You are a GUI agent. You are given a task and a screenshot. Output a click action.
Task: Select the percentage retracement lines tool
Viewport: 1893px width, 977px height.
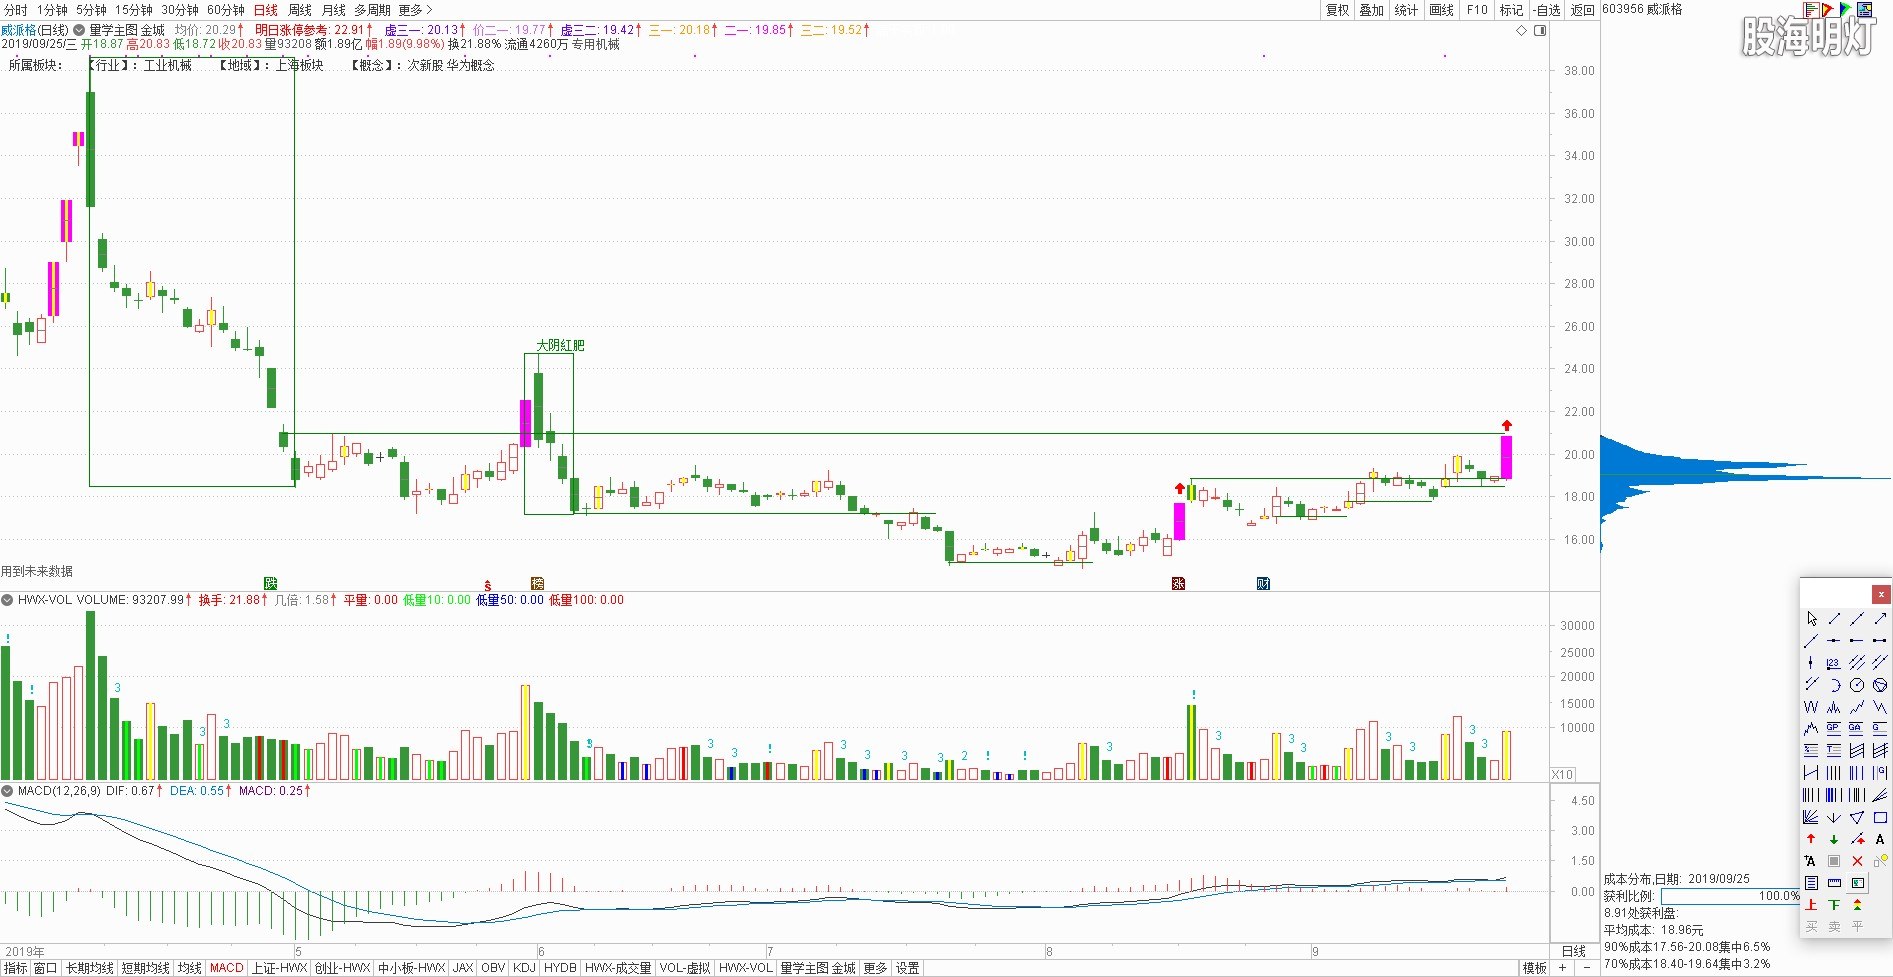1811,750
